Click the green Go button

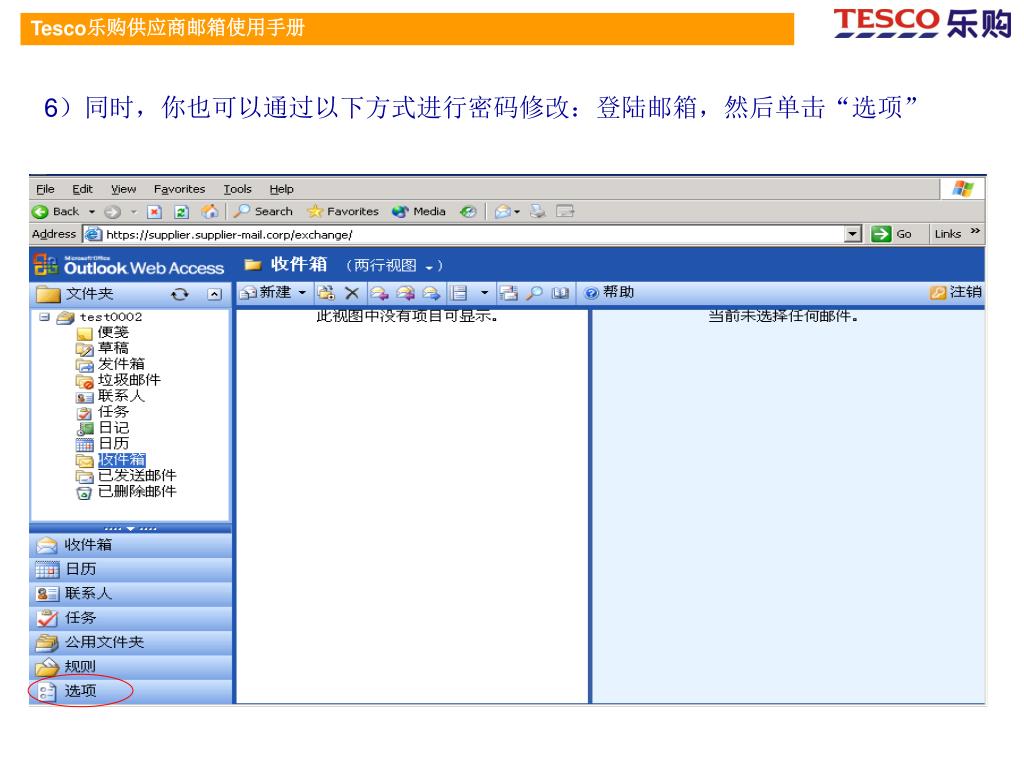892,234
